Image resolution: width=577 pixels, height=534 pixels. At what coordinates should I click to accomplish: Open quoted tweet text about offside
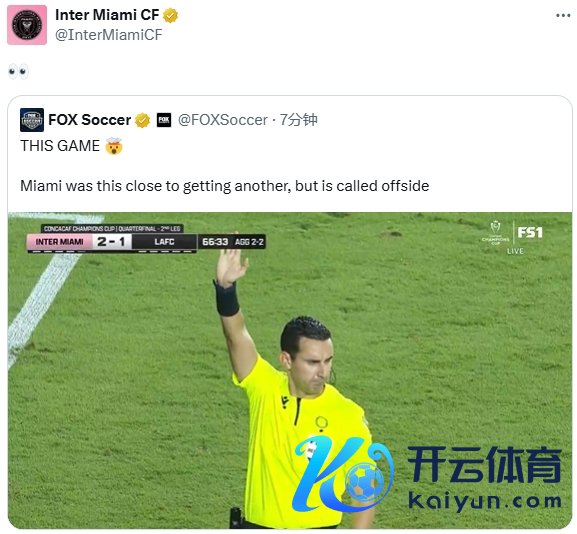(x=224, y=186)
